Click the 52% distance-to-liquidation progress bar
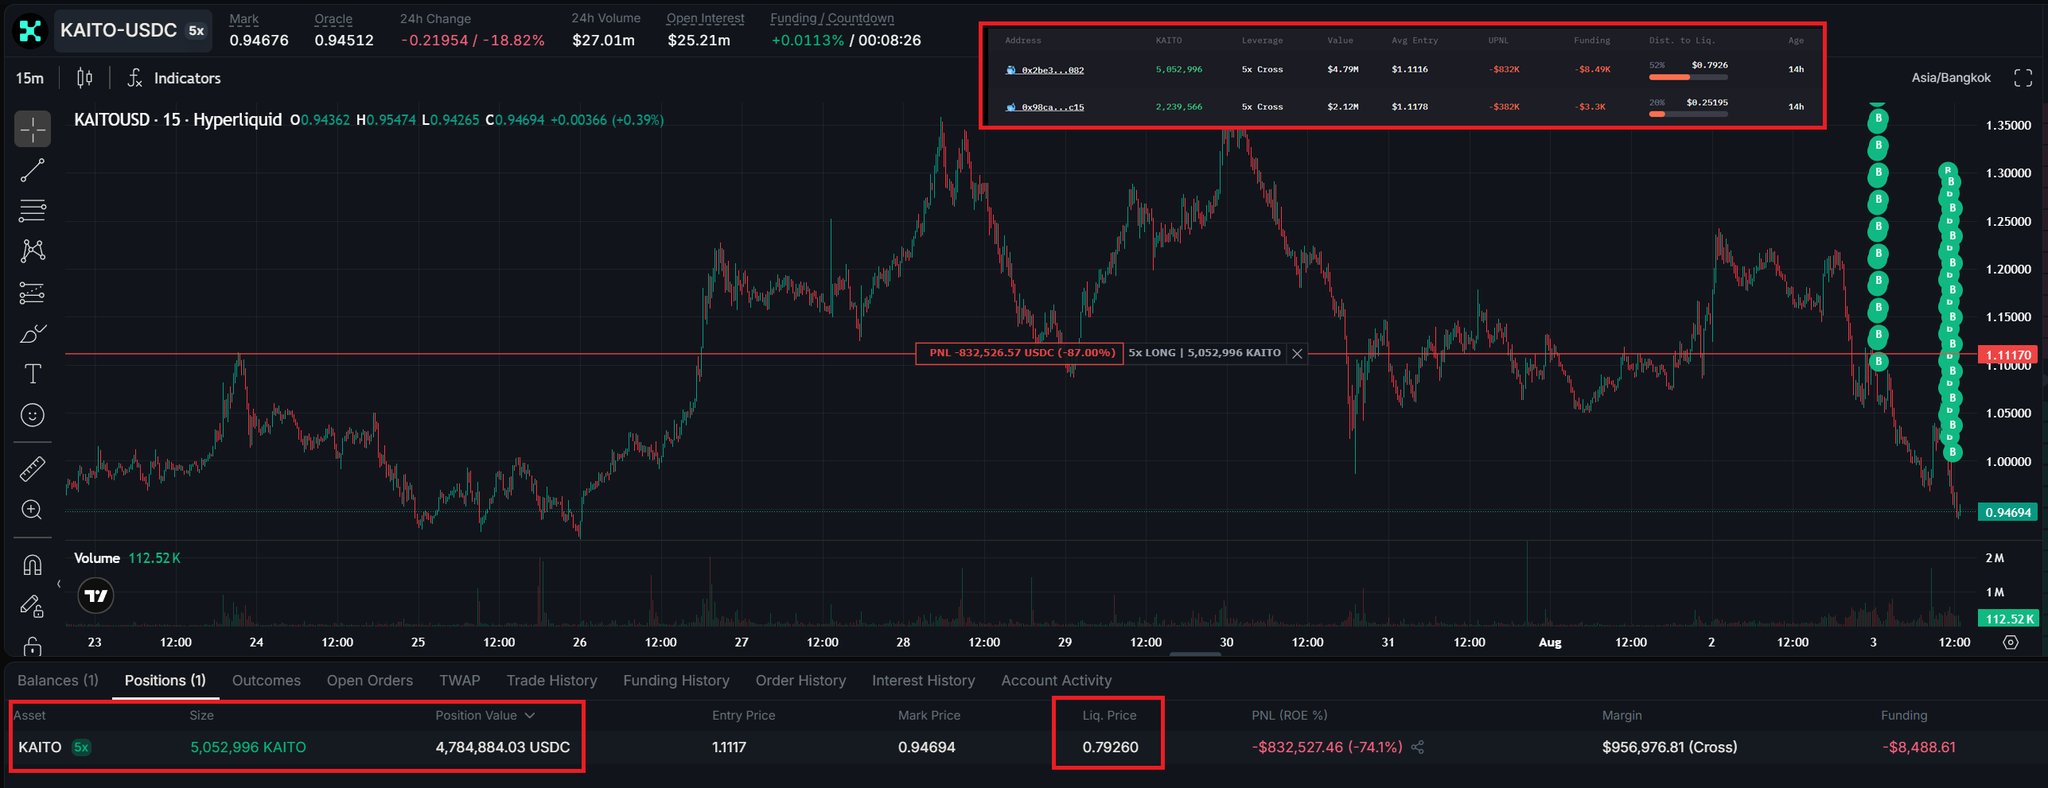 tap(1688, 77)
